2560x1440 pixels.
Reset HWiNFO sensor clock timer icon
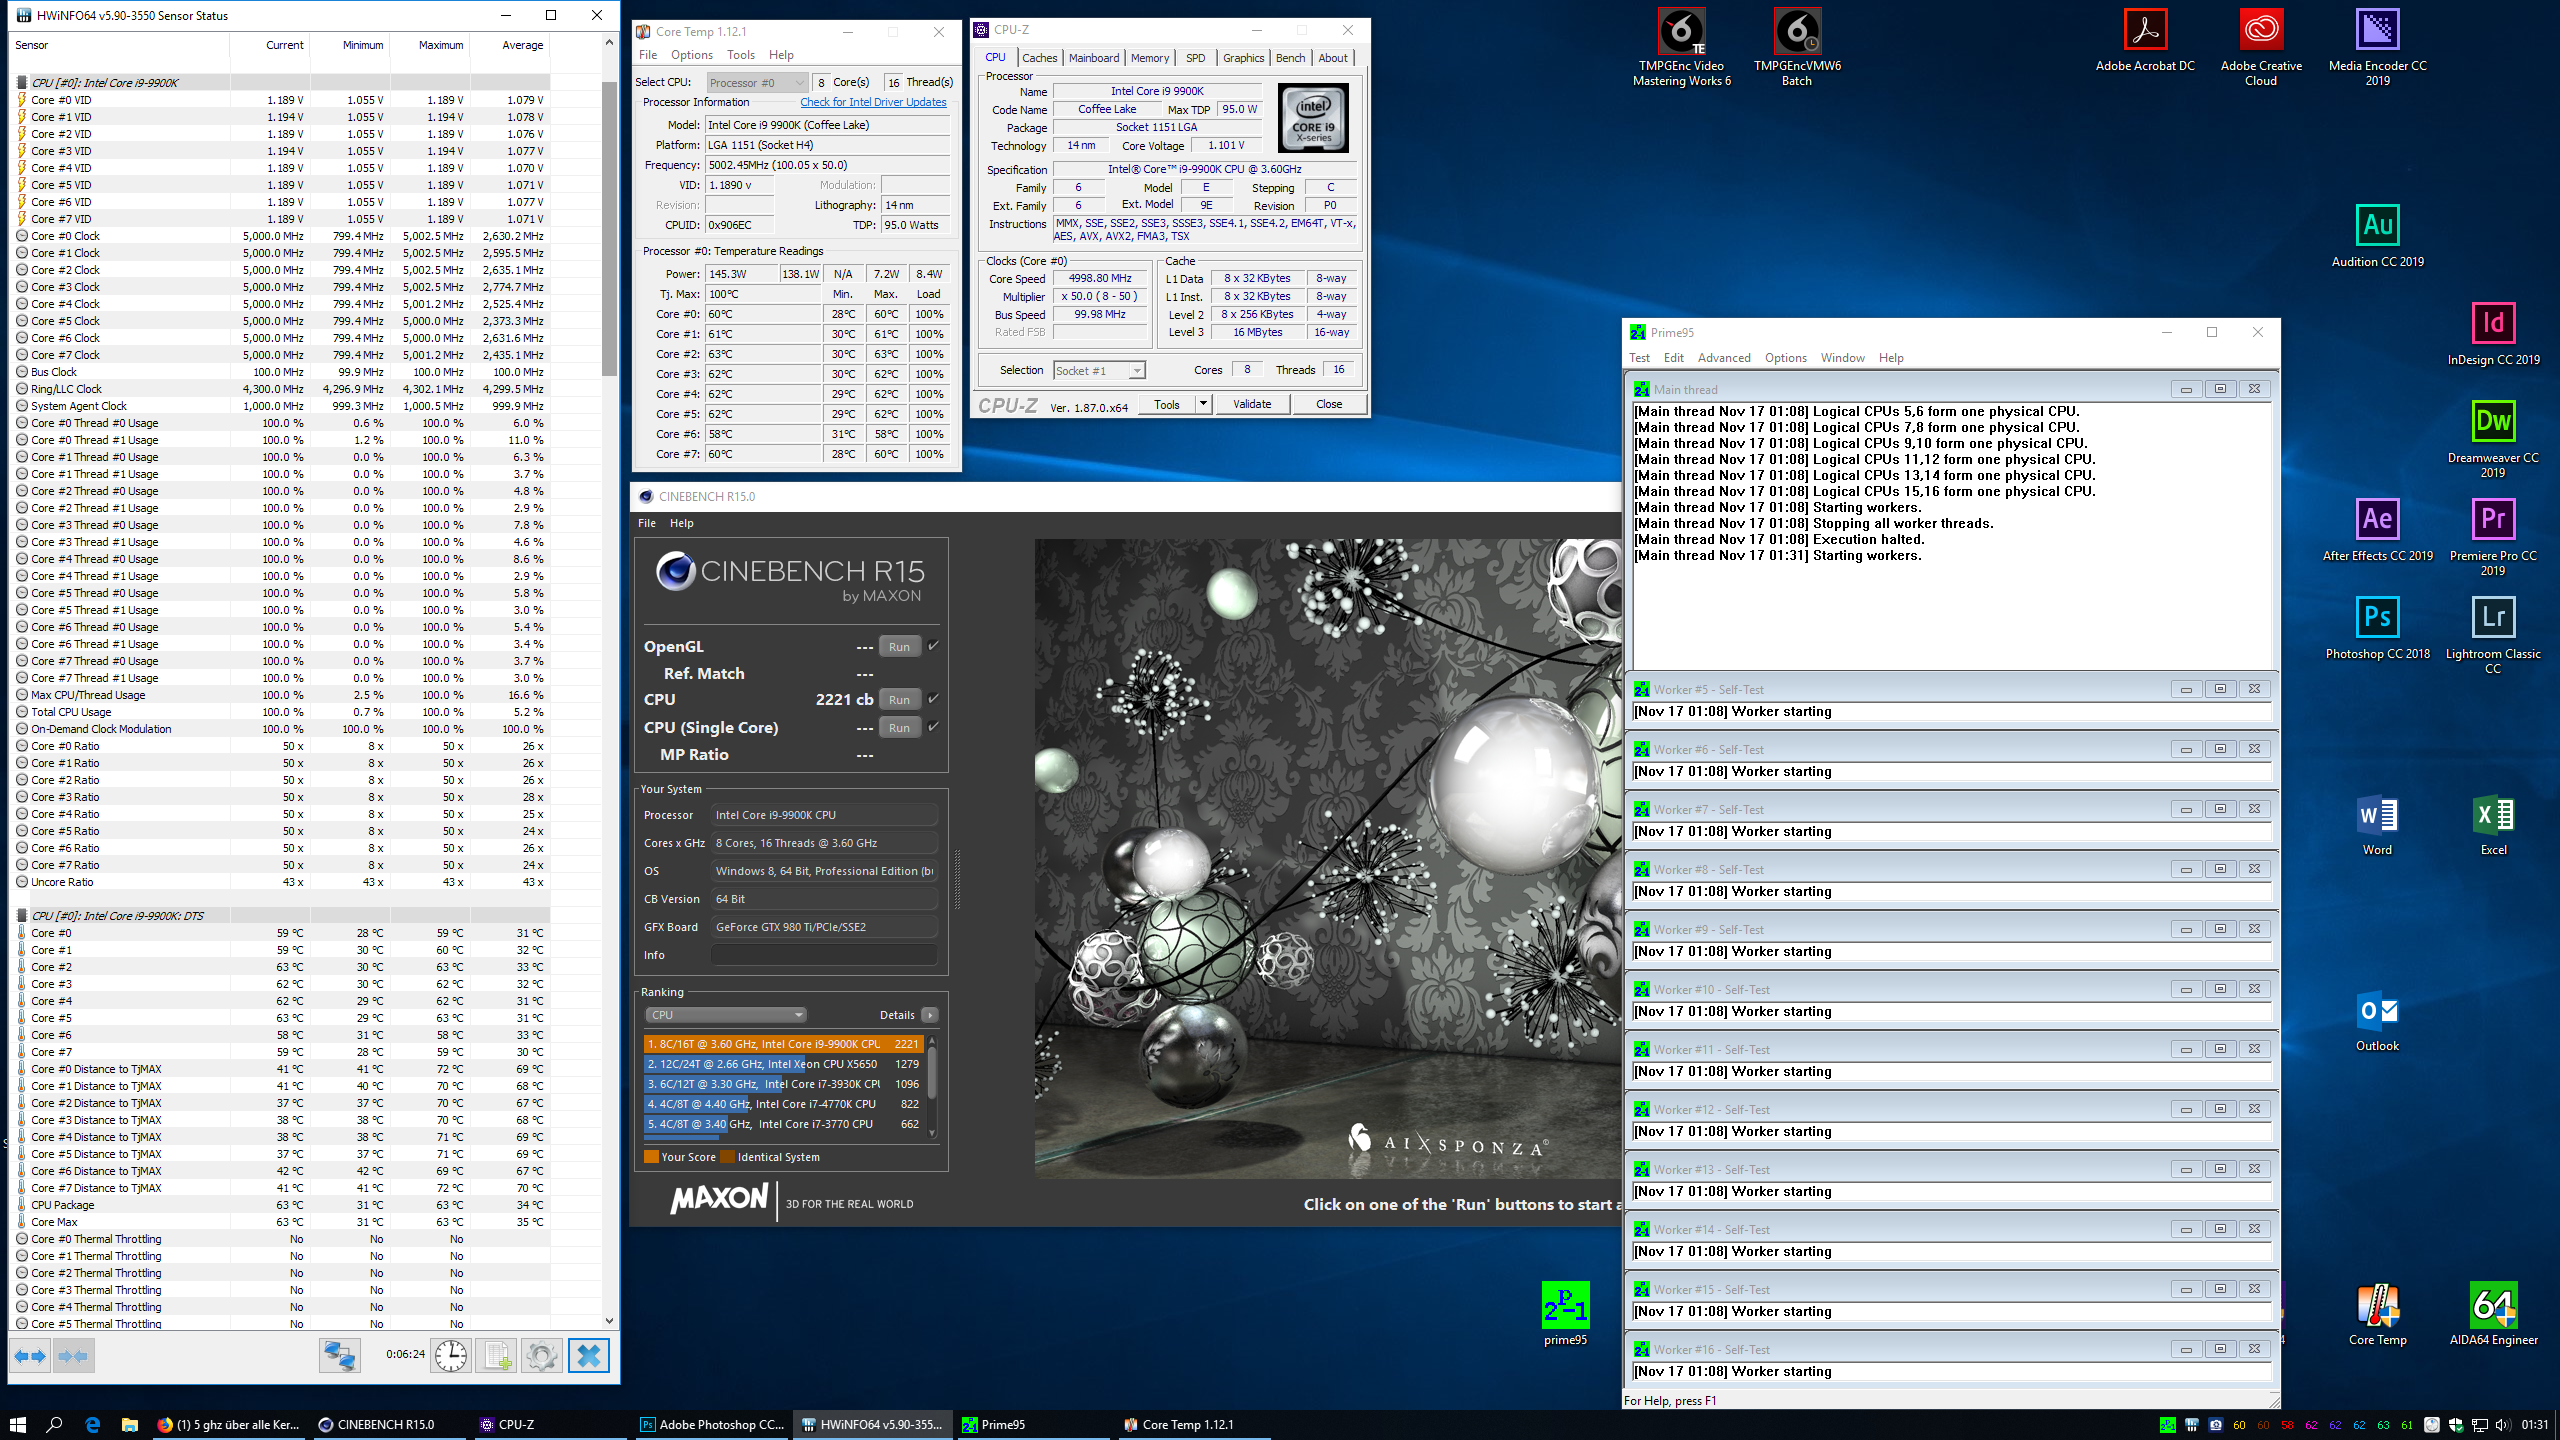pos(451,1356)
